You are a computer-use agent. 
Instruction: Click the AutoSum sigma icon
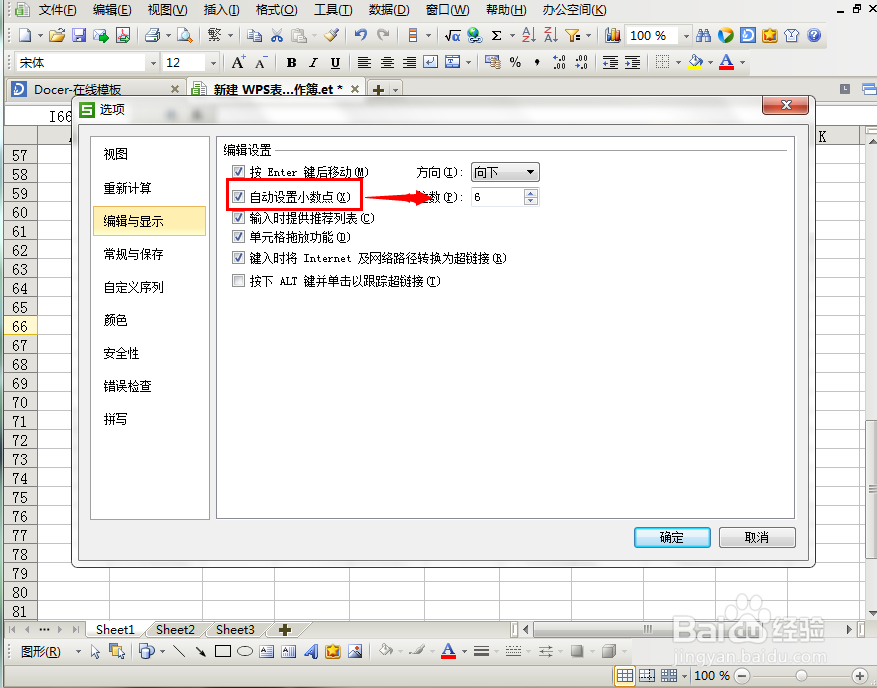pos(496,35)
